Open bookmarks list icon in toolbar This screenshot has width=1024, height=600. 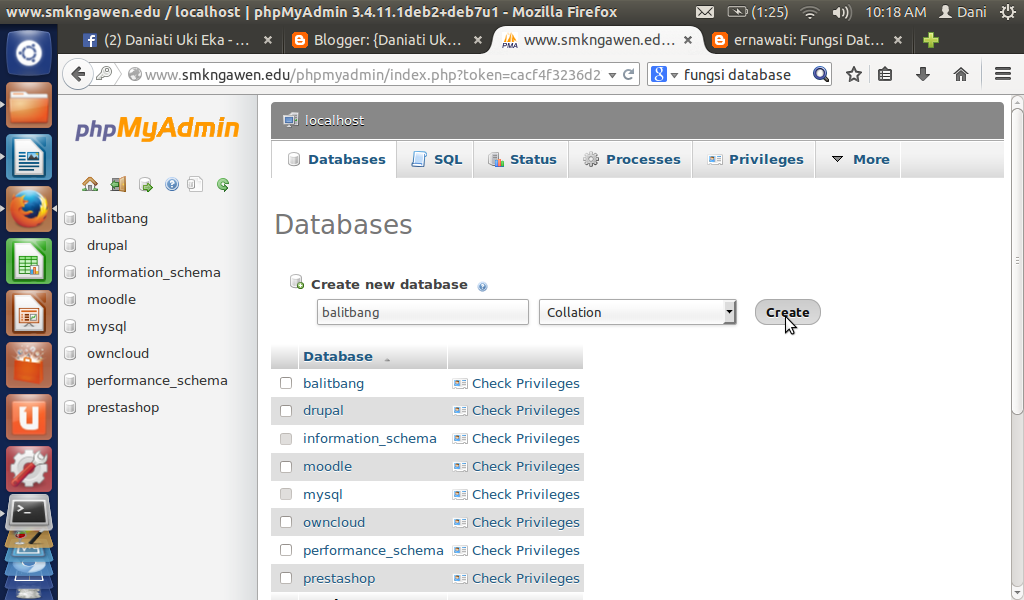(885, 74)
